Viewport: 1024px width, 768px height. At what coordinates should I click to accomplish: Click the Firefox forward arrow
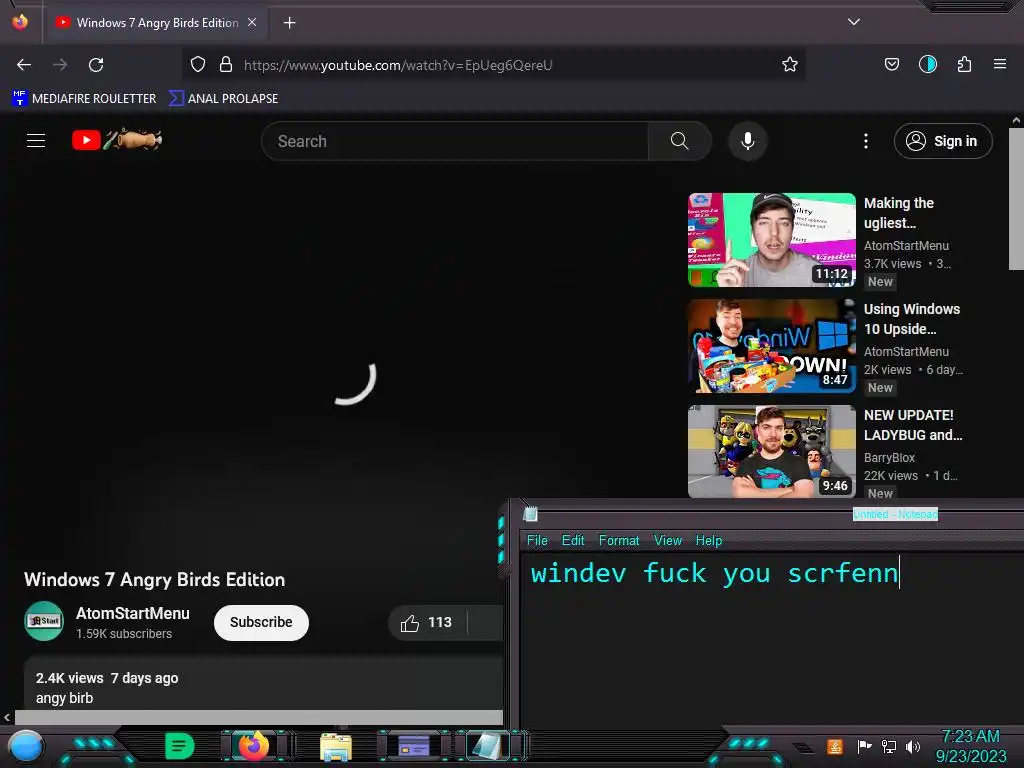click(x=60, y=65)
